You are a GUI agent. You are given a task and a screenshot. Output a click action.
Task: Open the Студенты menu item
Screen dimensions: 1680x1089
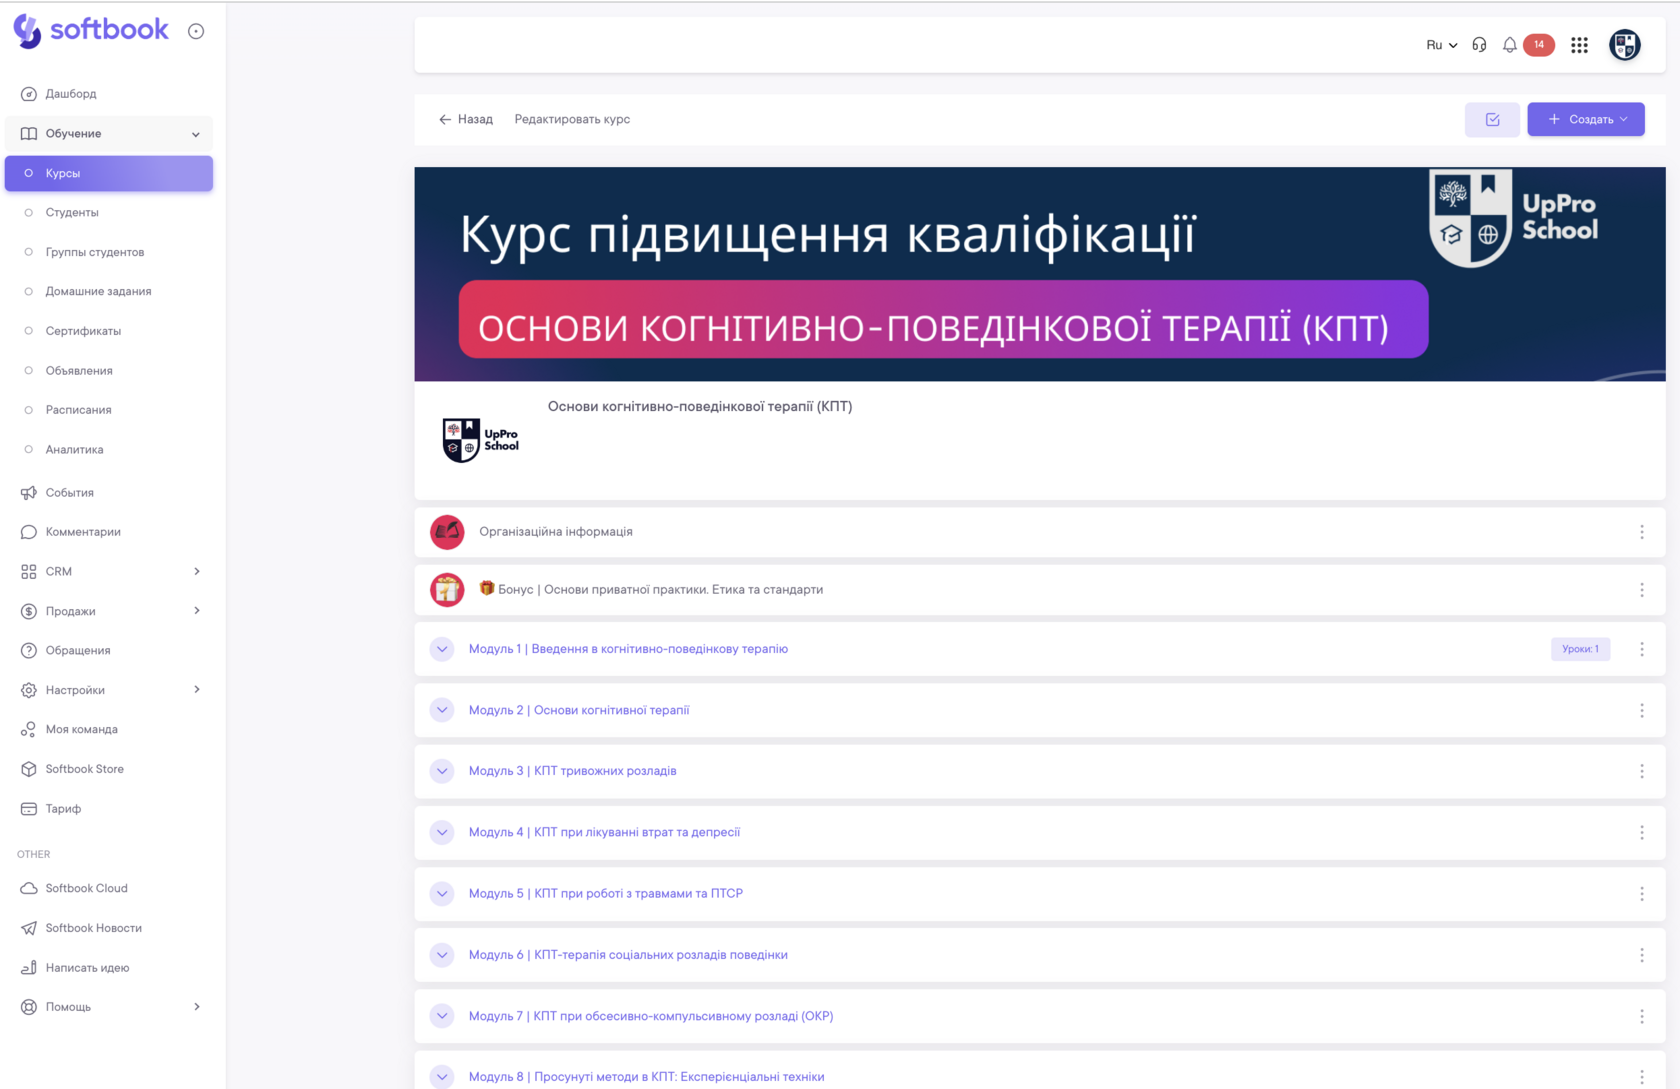pos(72,212)
